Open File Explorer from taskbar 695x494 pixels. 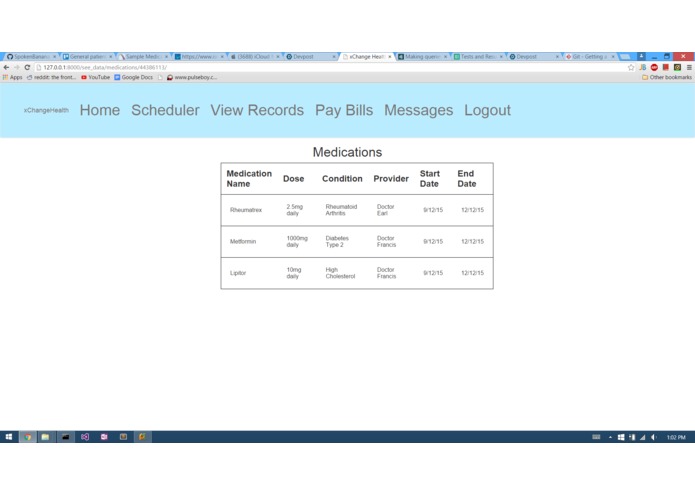[45, 437]
